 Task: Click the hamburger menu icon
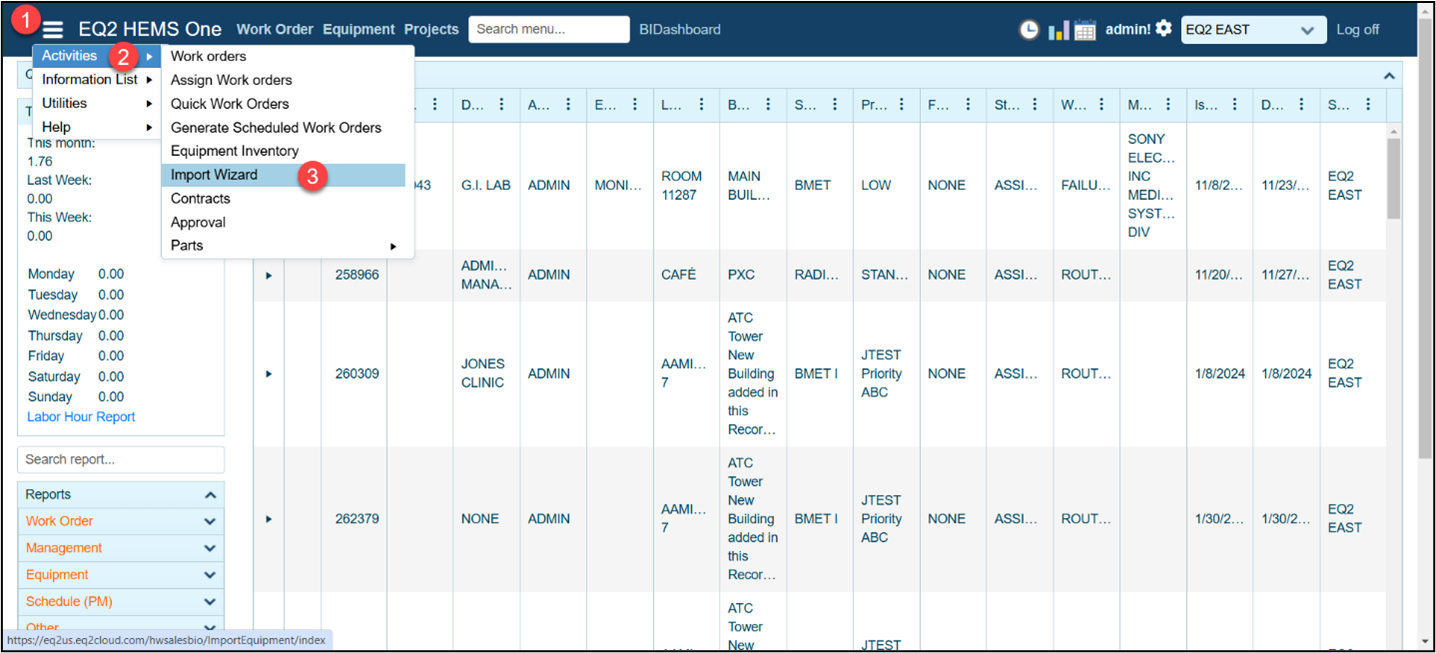pos(52,30)
